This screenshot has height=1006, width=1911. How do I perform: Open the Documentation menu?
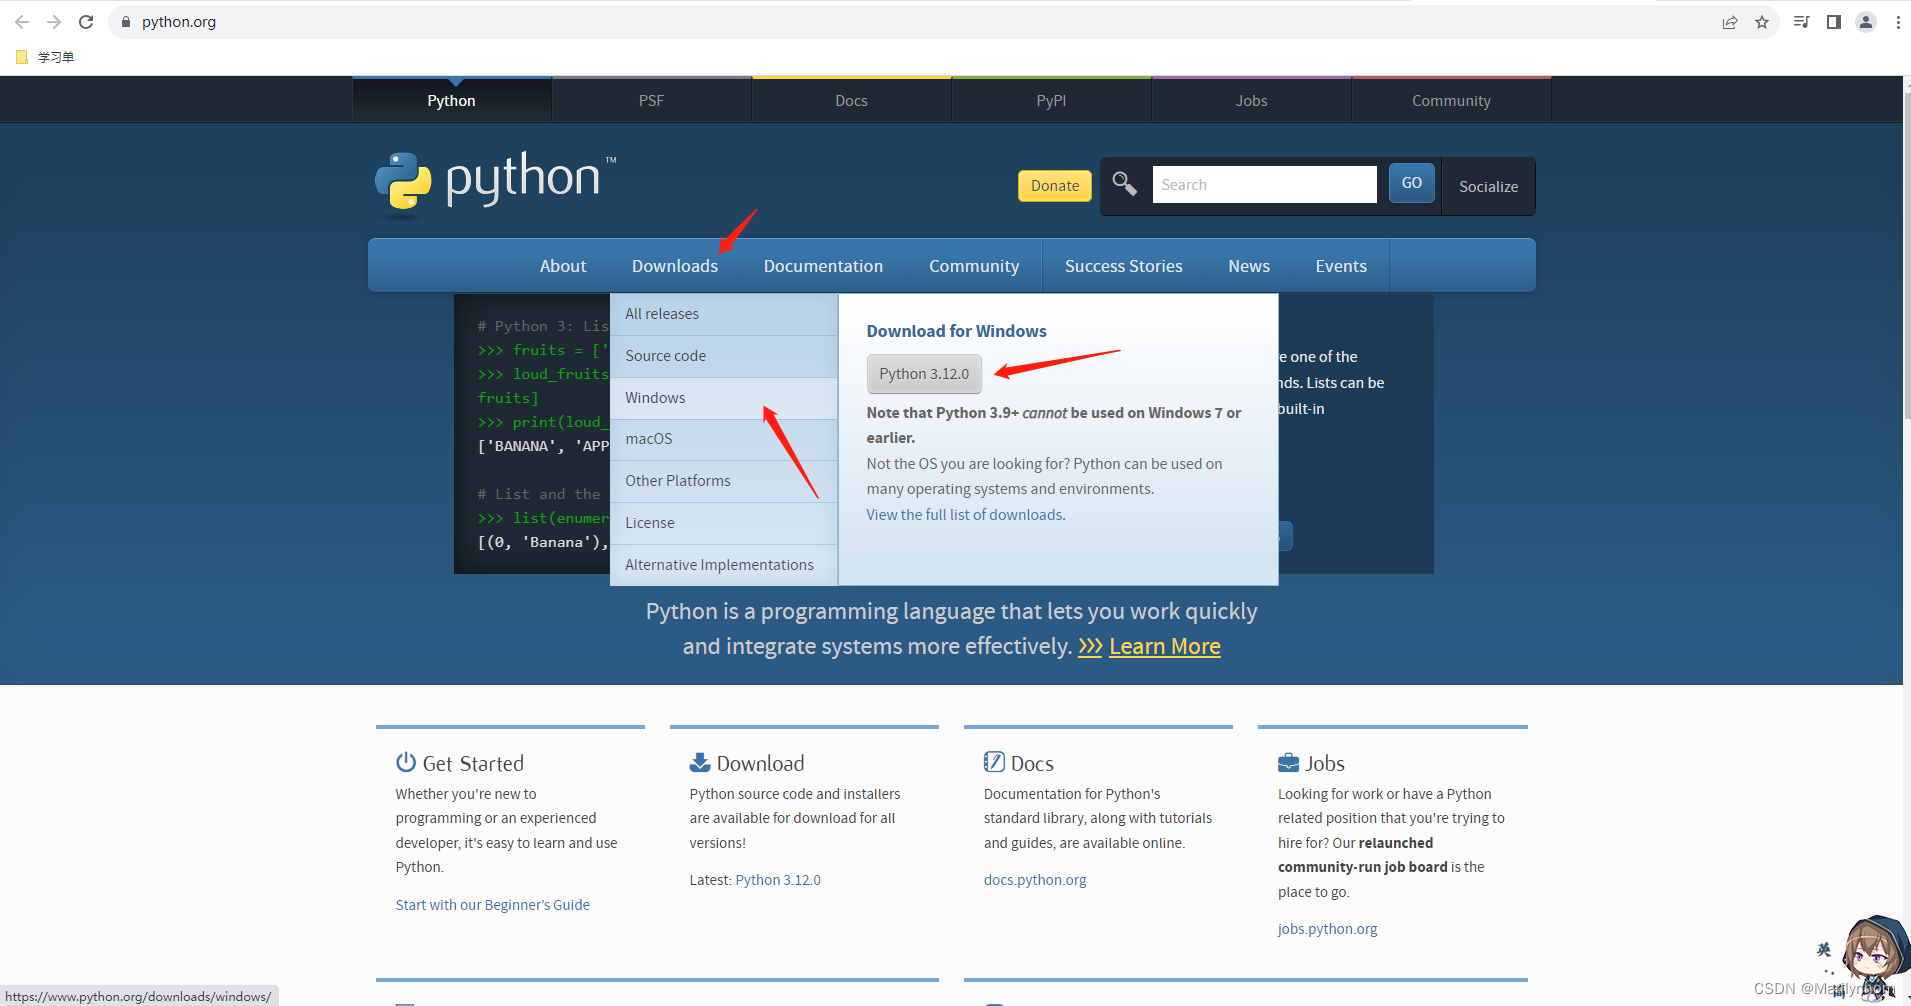(x=823, y=266)
